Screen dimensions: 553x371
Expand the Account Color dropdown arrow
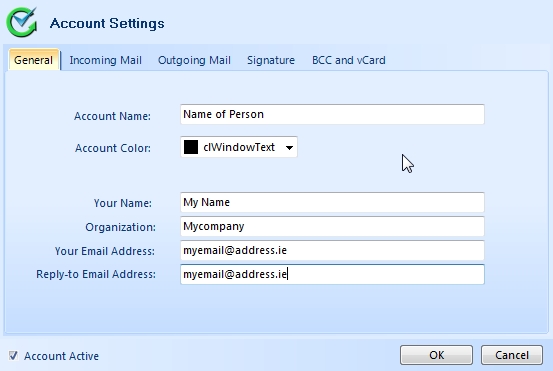pos(289,147)
